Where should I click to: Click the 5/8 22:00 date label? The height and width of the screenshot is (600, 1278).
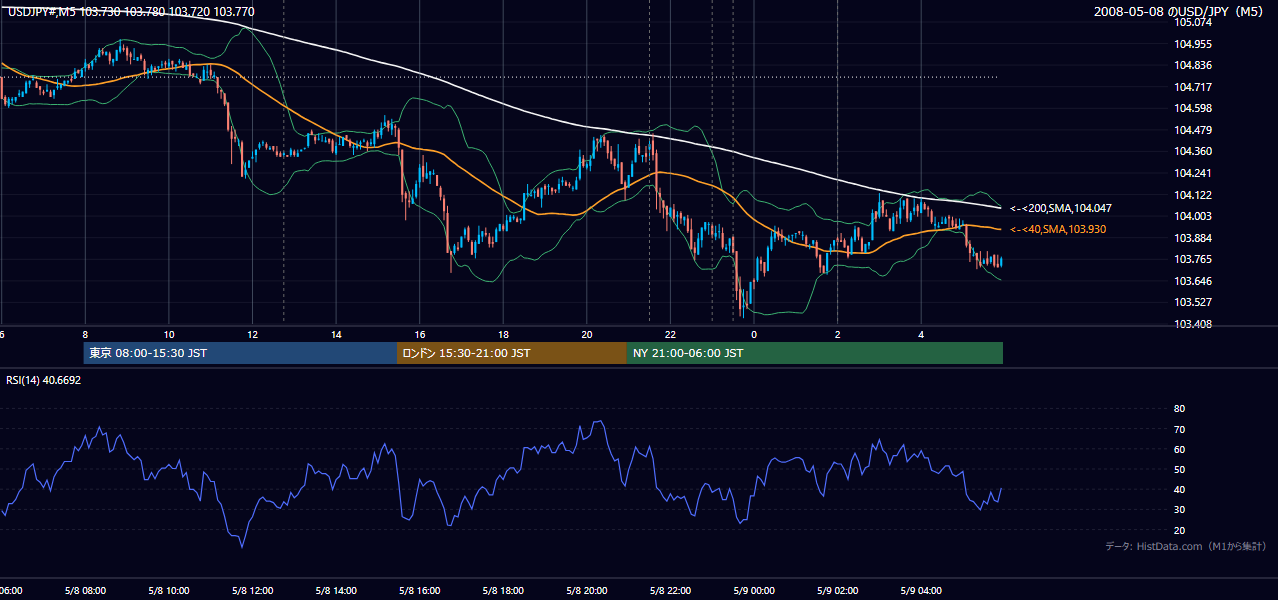(x=670, y=590)
